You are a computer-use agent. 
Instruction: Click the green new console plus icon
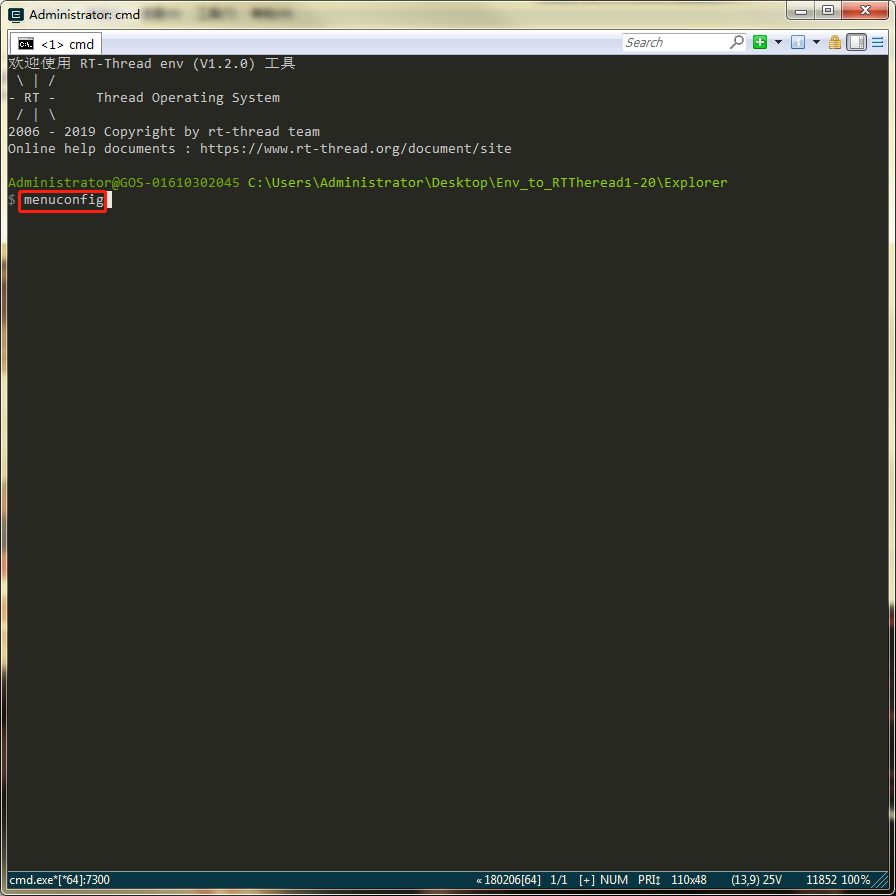pos(759,42)
